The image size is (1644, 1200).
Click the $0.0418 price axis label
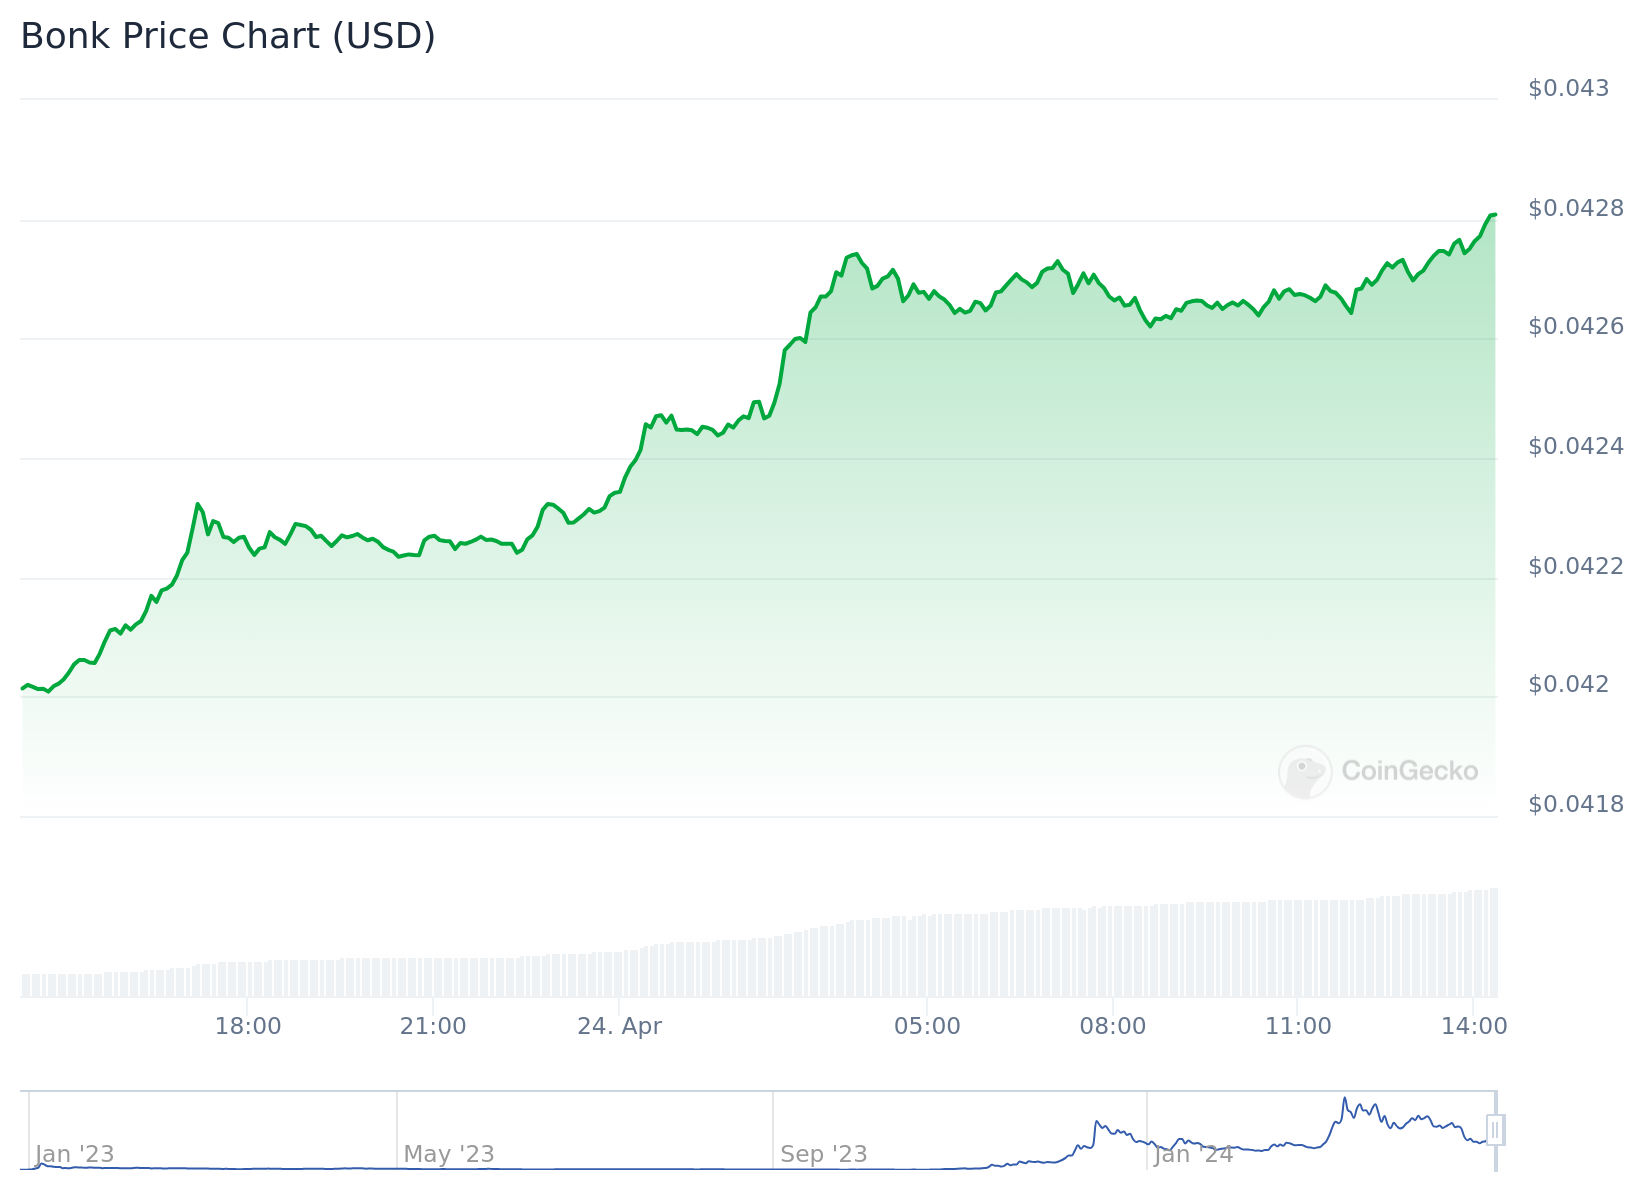1575,804
